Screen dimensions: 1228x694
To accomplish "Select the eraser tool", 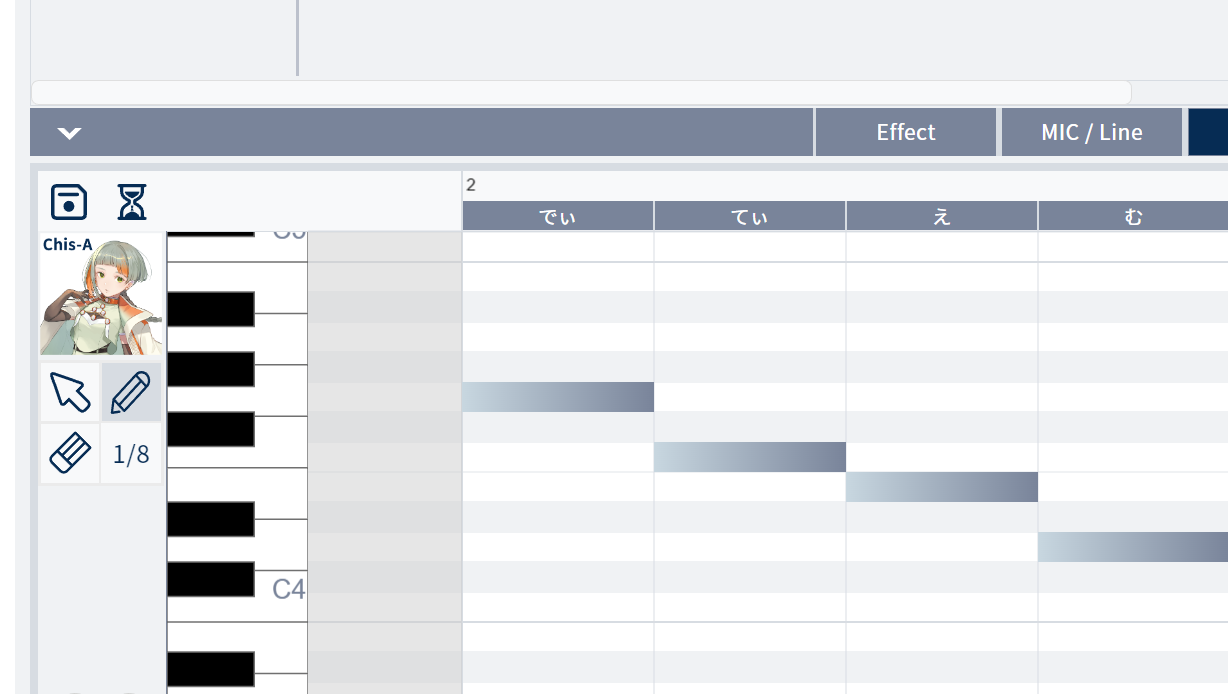I will click(x=70, y=454).
